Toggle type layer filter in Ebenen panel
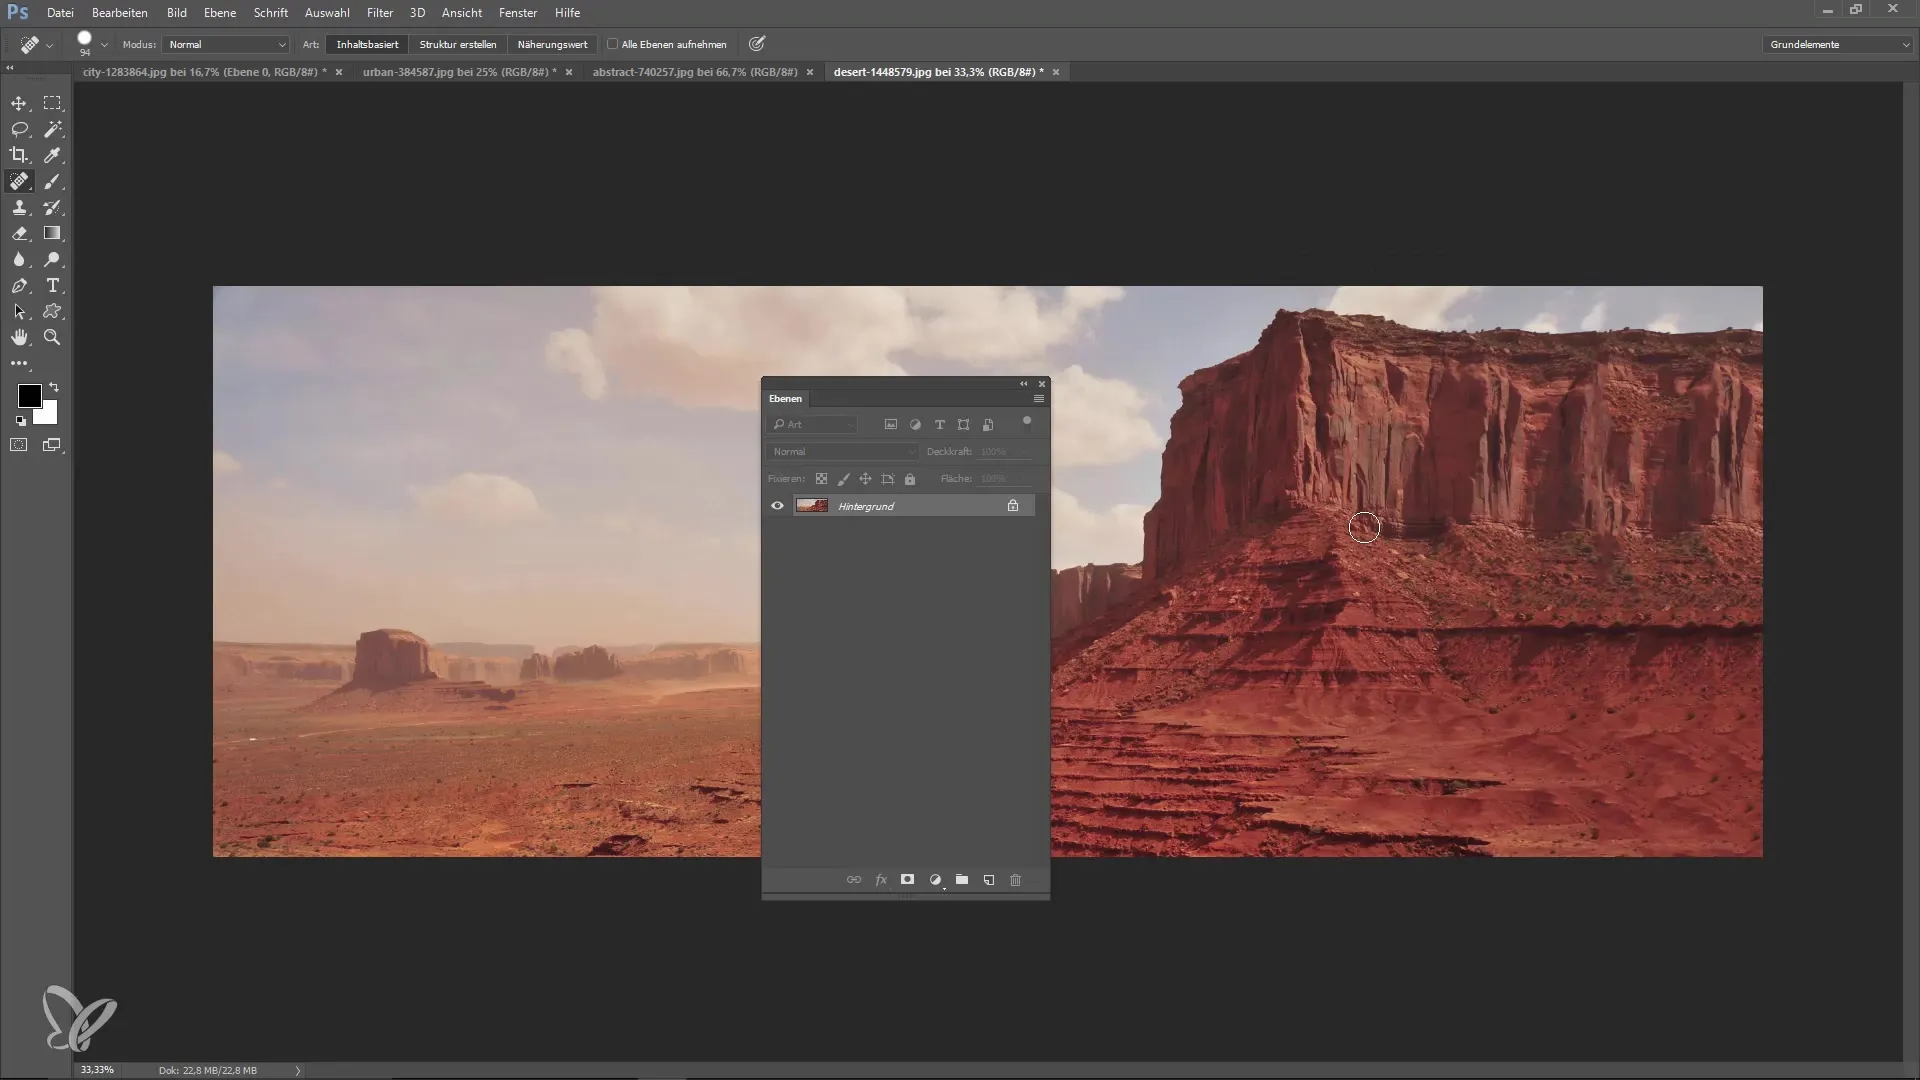 [939, 425]
